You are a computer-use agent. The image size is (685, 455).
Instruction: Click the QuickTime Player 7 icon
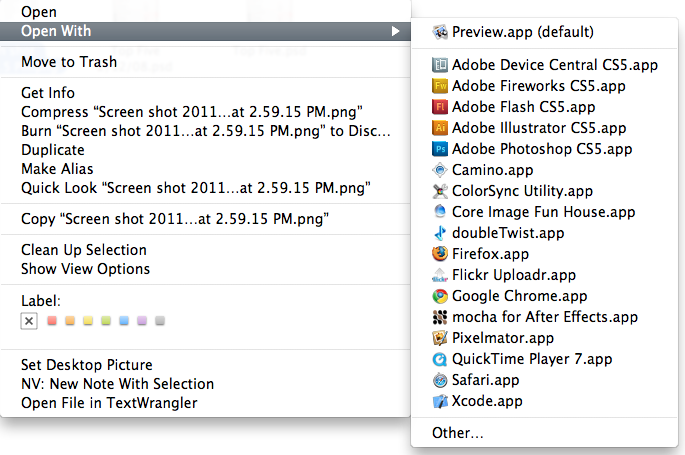click(x=440, y=359)
